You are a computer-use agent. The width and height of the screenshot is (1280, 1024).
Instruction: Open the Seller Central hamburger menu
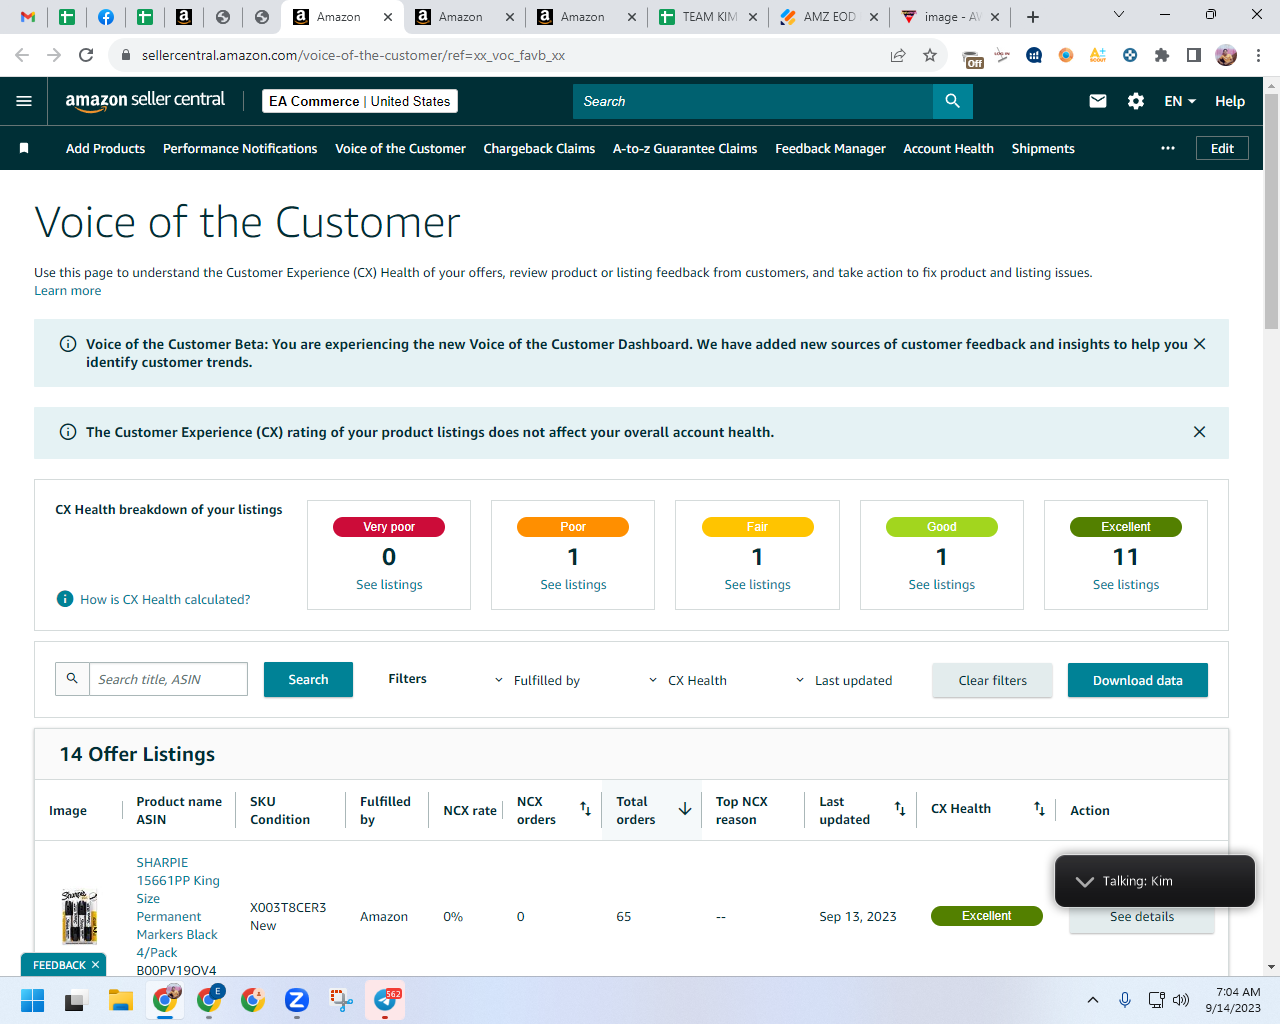coord(24,101)
